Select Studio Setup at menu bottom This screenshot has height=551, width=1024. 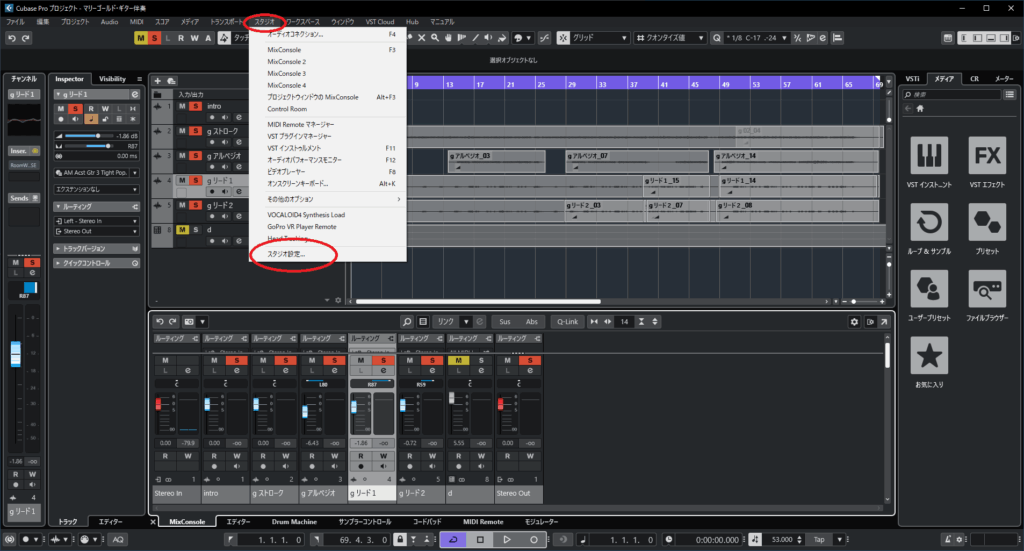pyautogui.click(x=287, y=254)
